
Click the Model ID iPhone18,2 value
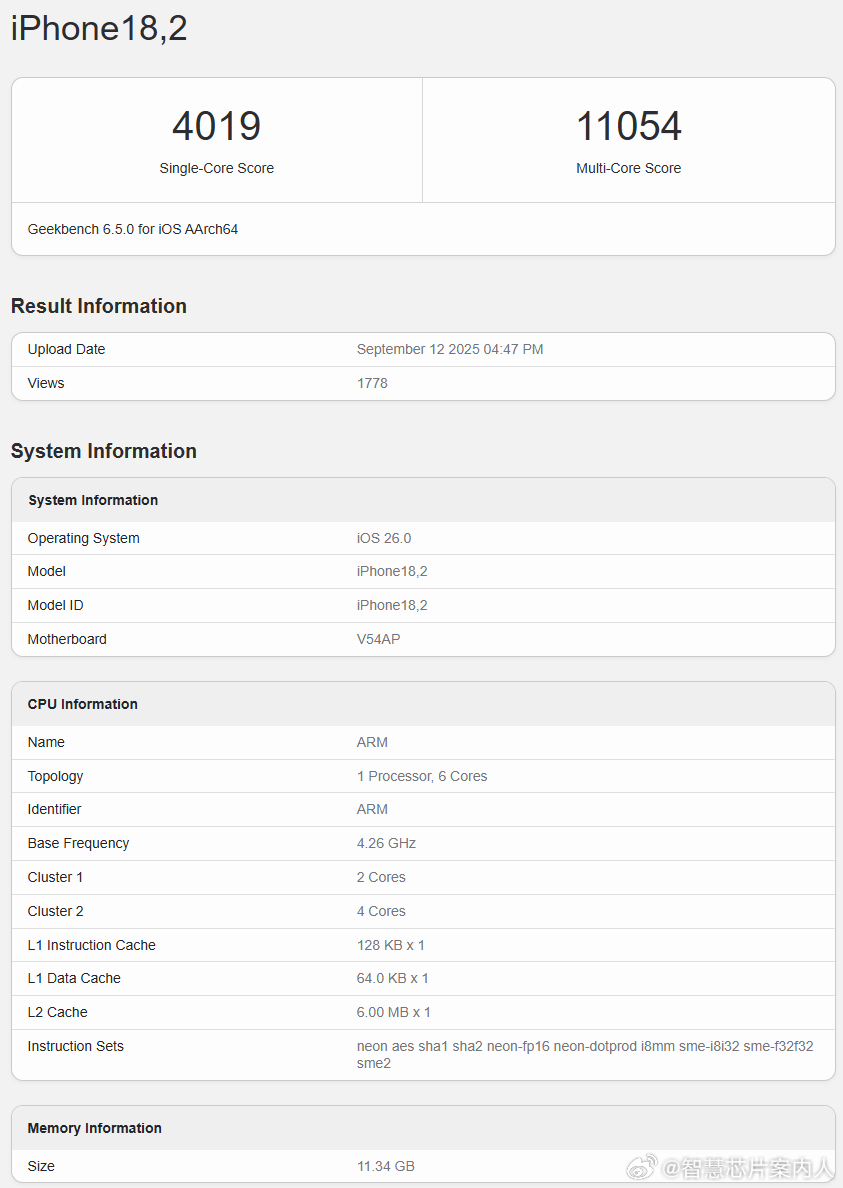point(392,605)
